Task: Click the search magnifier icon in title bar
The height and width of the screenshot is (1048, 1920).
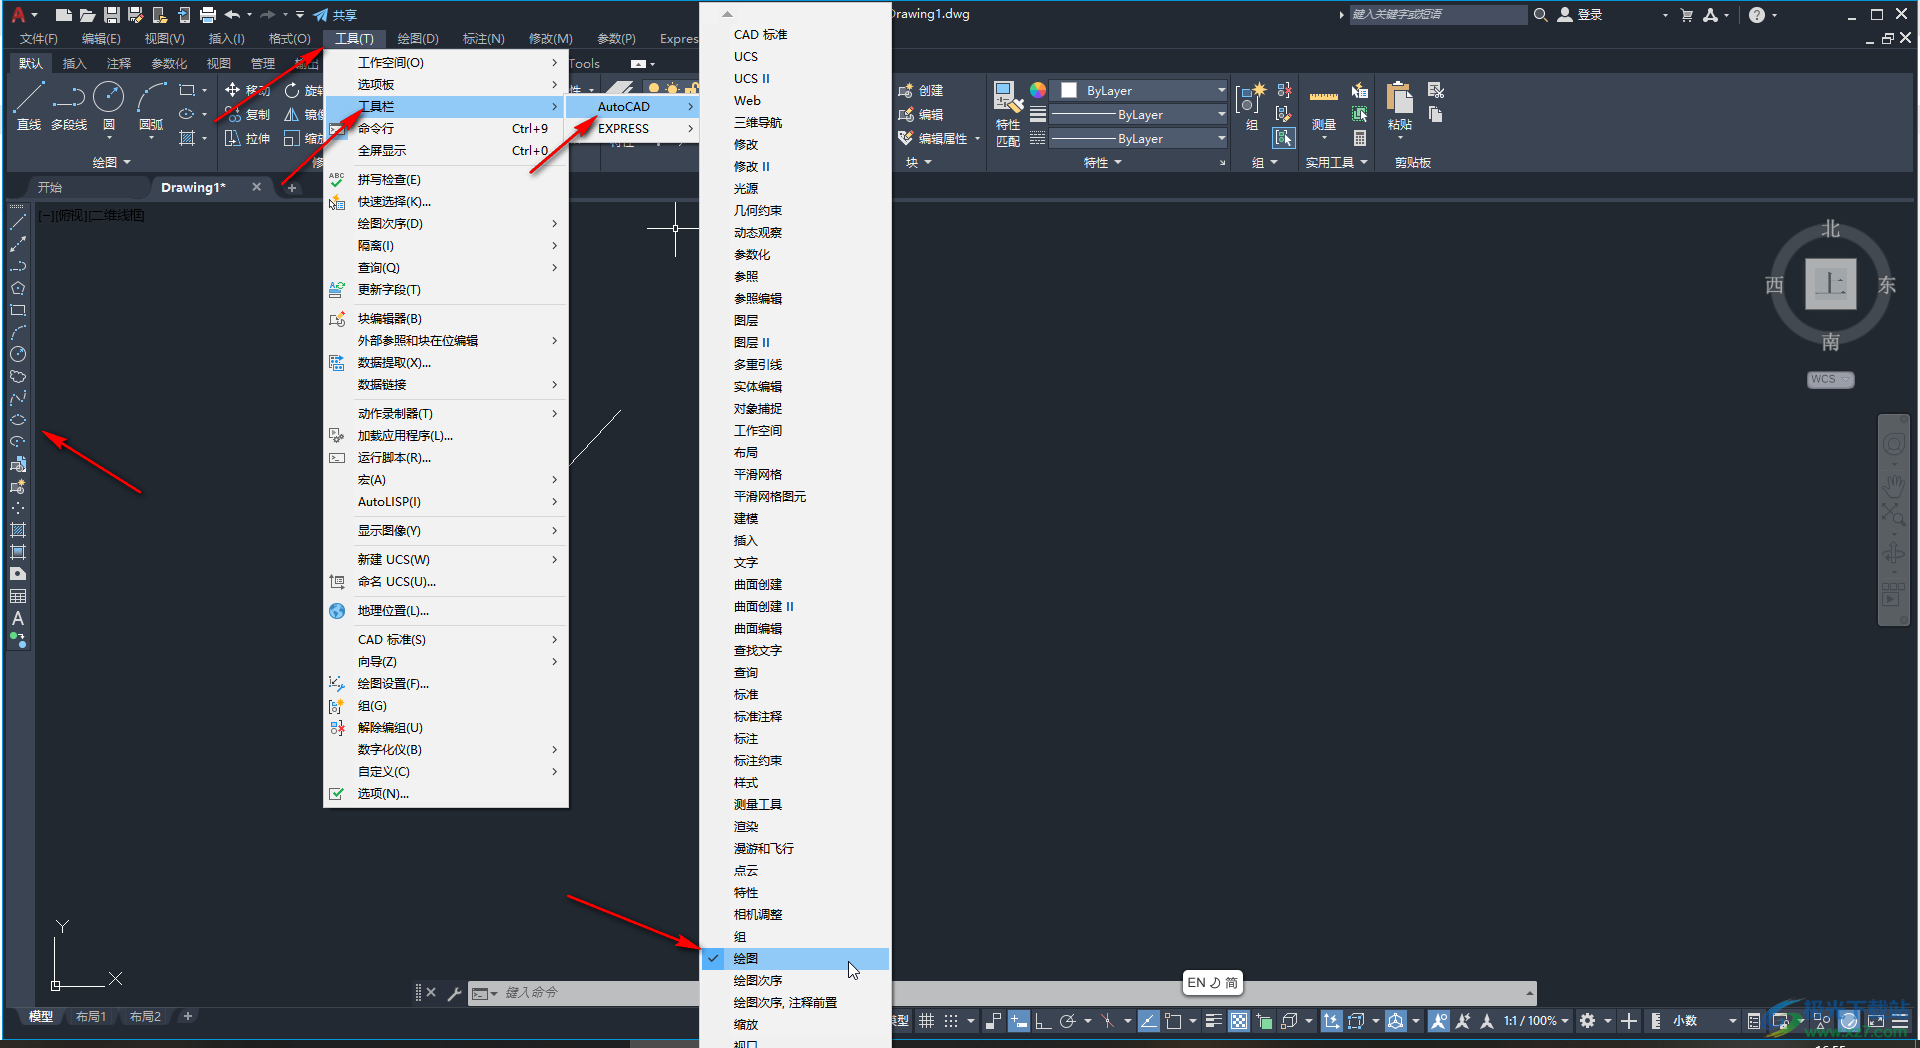Action: (x=1541, y=15)
